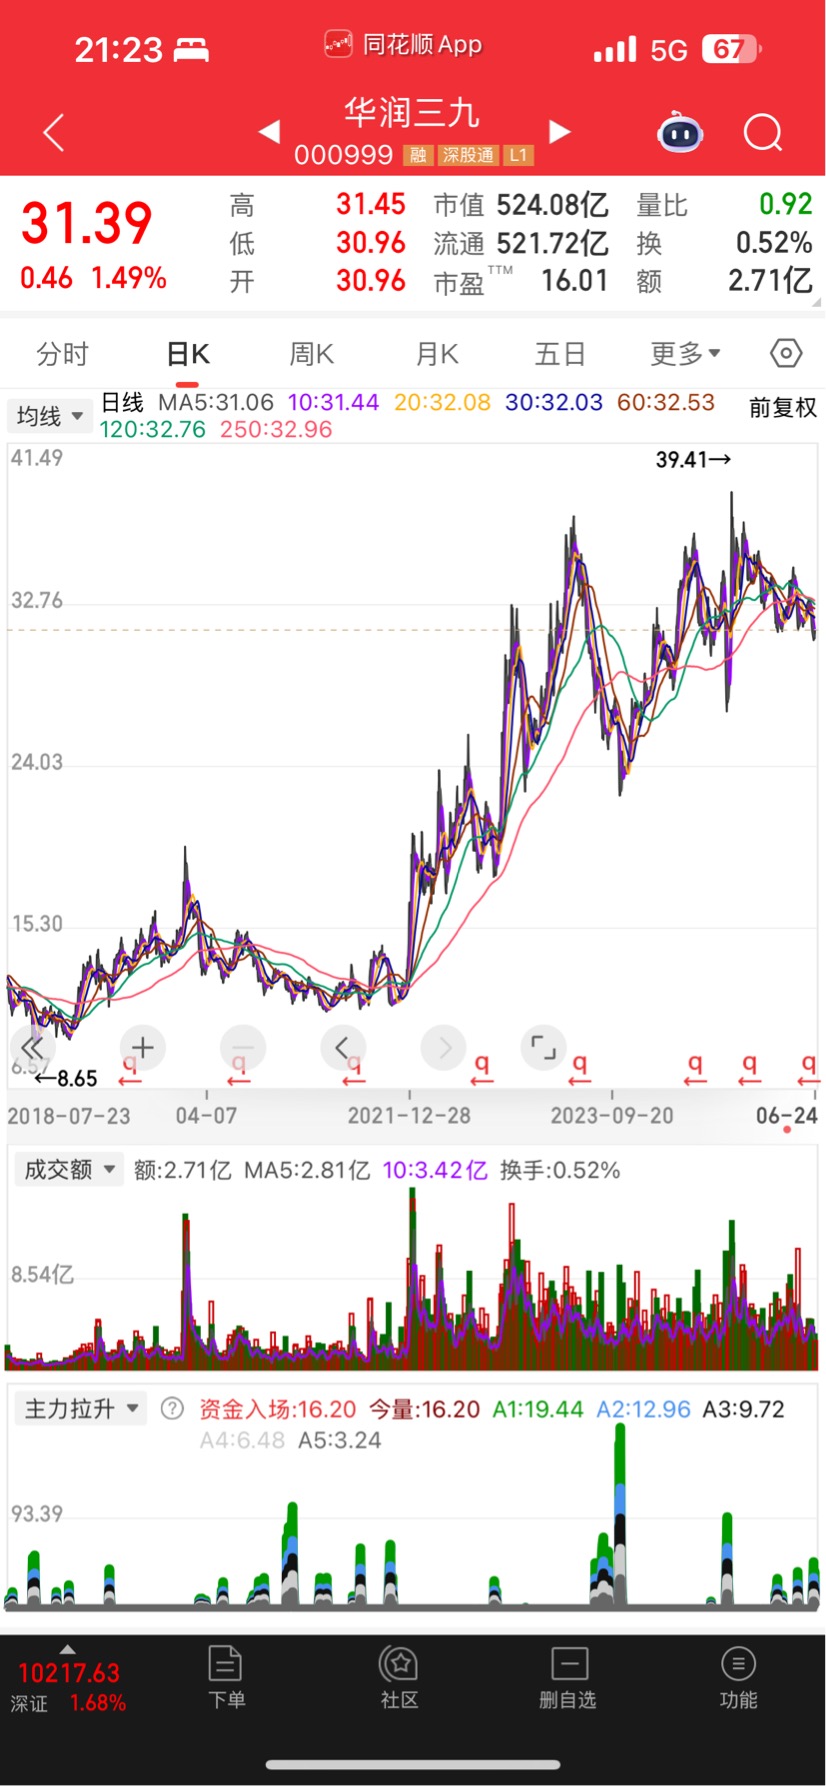826x1786 pixels.
Task: Tap turnover rate 0.52% next to 换
Action: coord(774,243)
